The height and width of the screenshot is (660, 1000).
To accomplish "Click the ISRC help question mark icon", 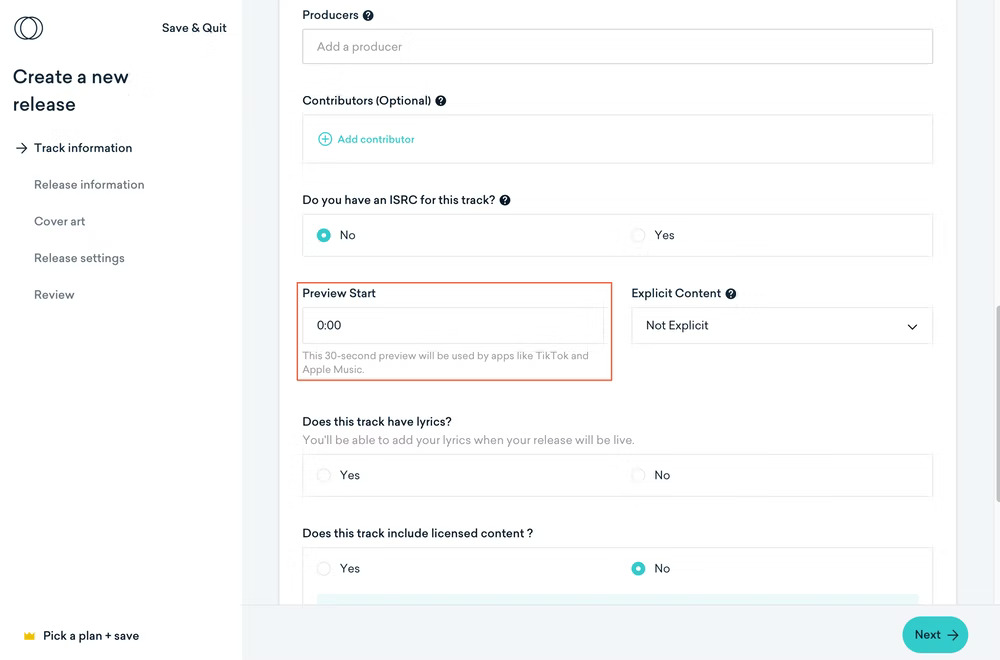I will click(x=505, y=200).
